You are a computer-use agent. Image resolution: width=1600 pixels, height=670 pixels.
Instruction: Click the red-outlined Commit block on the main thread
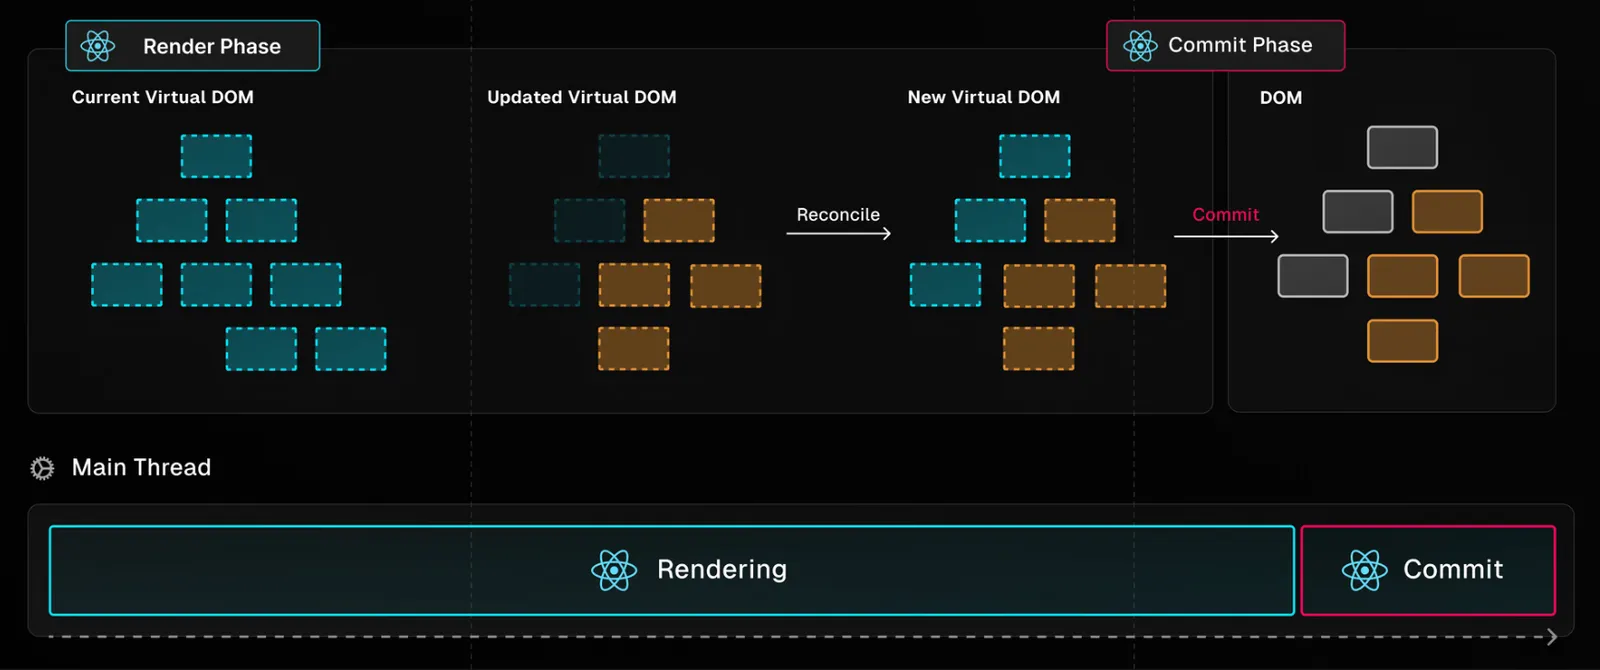[1428, 570]
